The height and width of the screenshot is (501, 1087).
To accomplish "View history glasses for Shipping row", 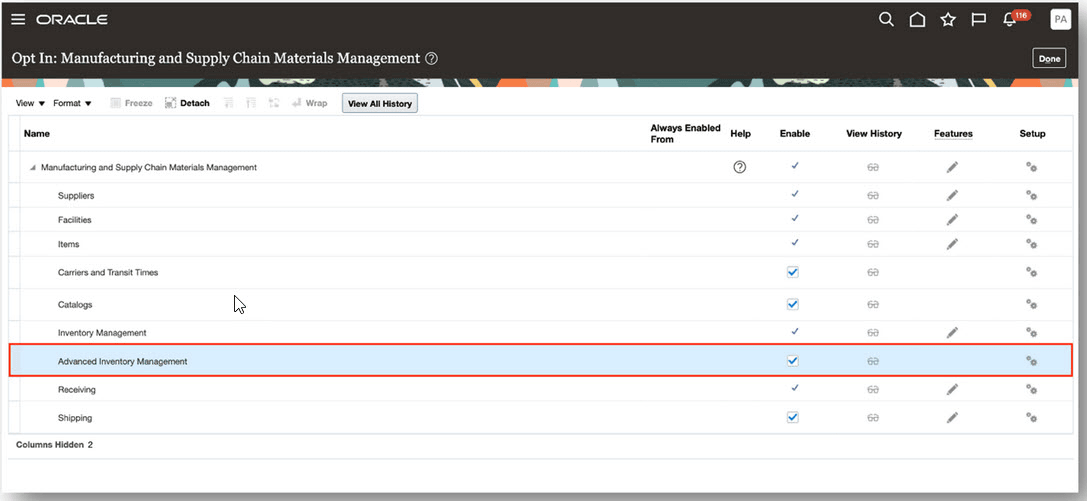I will click(x=873, y=419).
